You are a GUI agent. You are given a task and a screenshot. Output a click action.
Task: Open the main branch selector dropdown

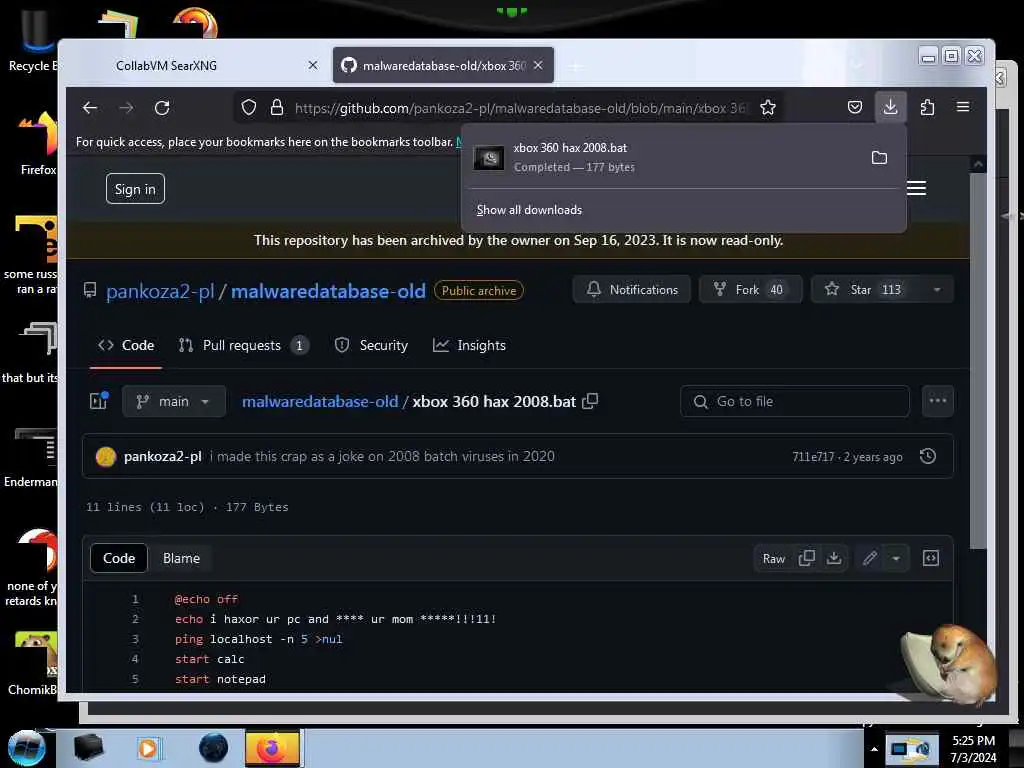[x=174, y=401]
